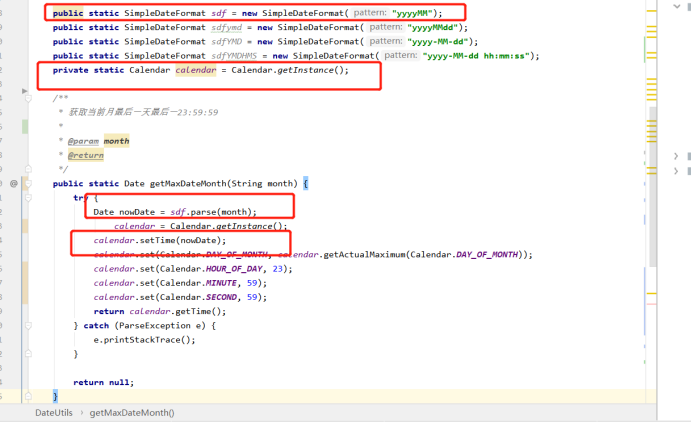
Task: Click the return null statement
Action: (103, 382)
